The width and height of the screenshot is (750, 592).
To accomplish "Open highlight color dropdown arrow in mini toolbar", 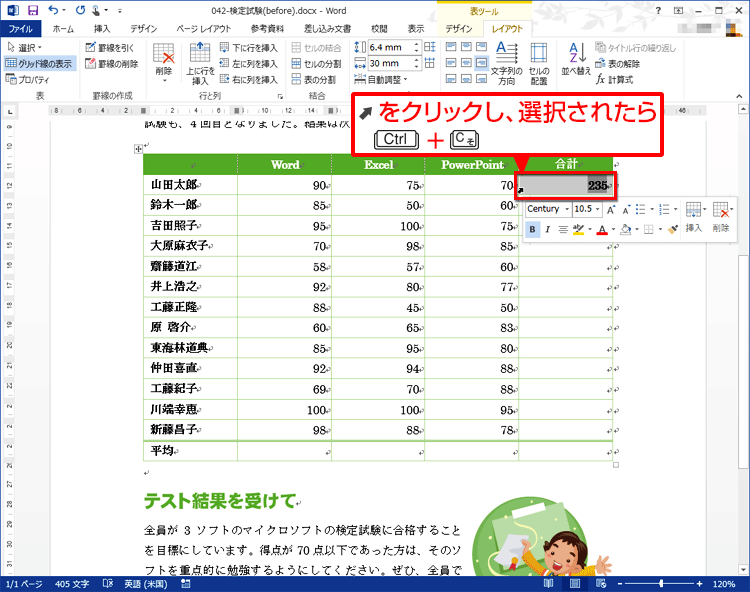I will tap(590, 230).
